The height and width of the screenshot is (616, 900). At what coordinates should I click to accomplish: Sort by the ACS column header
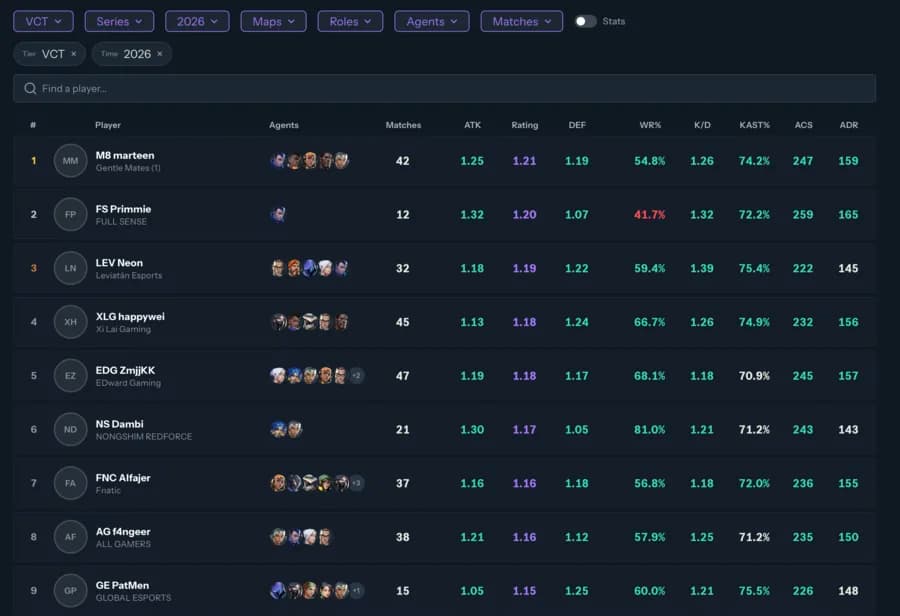pyautogui.click(x=803, y=125)
